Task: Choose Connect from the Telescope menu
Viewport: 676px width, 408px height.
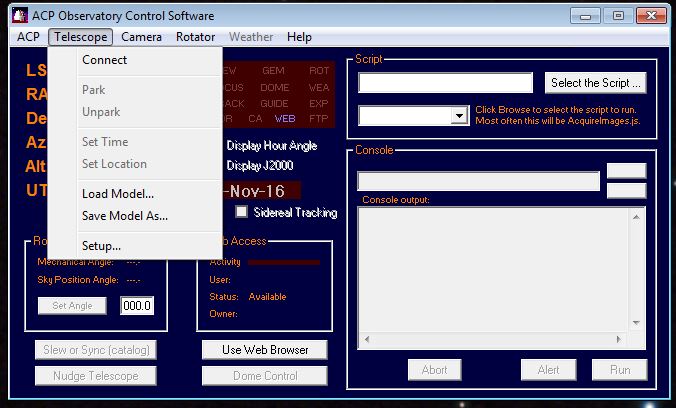Action: click(104, 60)
